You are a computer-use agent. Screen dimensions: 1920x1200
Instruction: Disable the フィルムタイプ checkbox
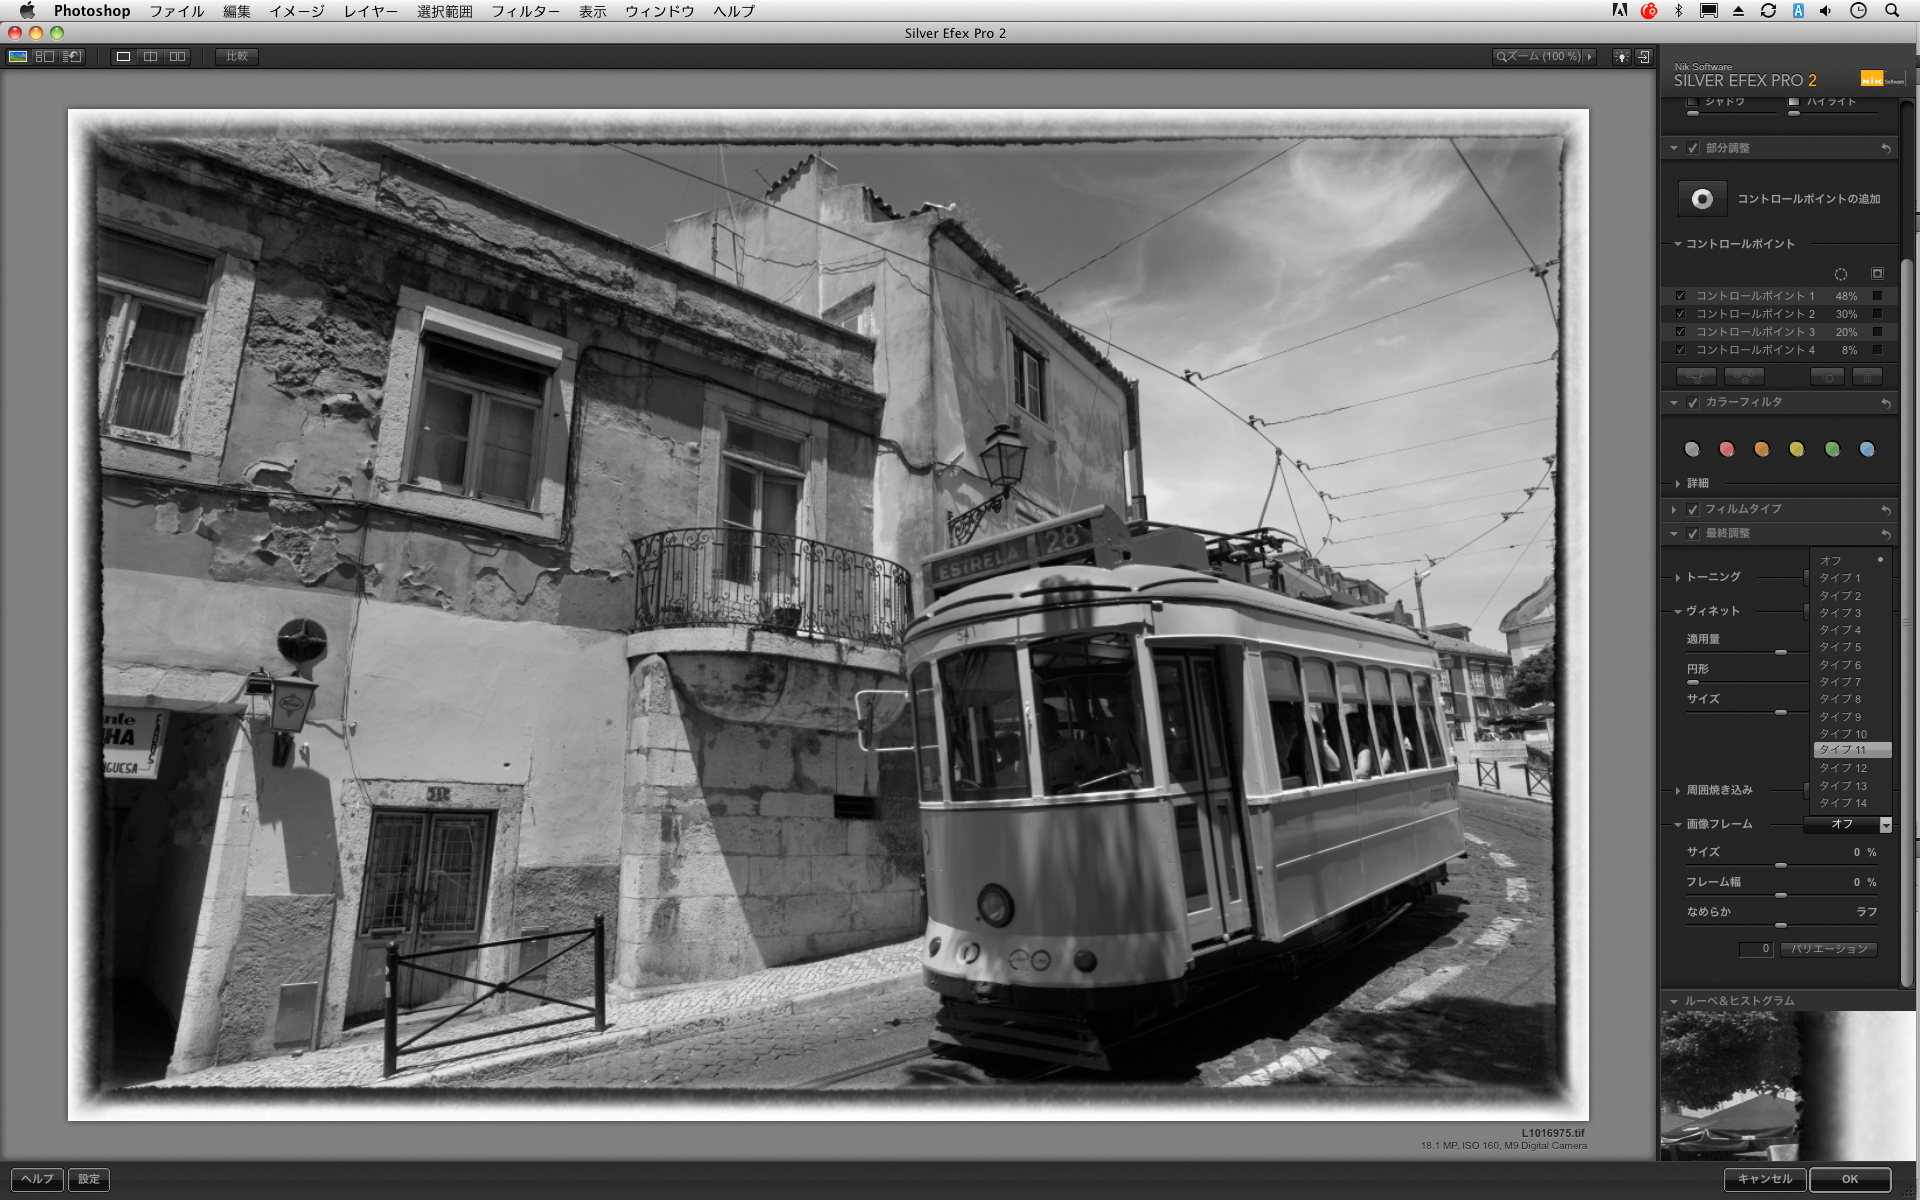pos(1693,509)
